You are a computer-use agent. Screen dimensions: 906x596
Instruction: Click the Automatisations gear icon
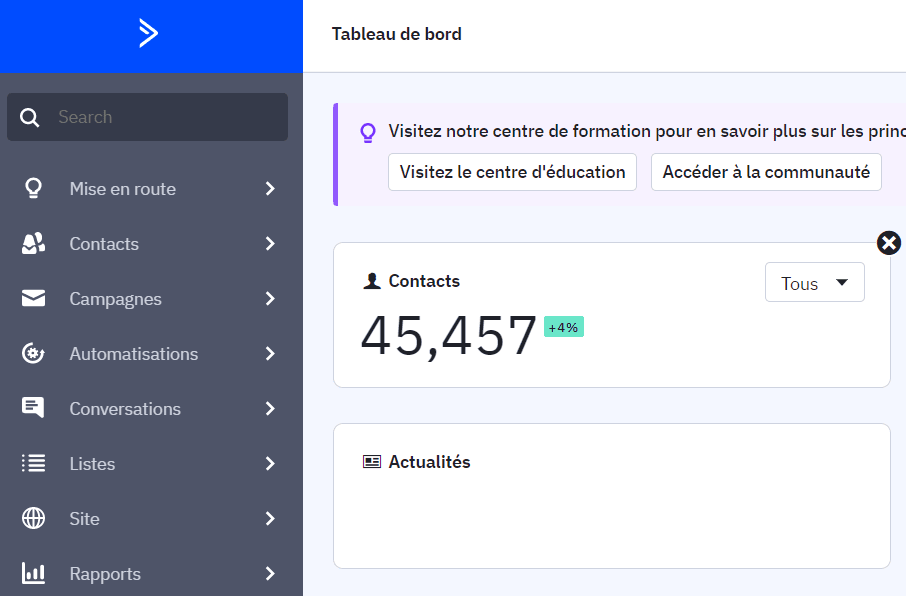click(33, 353)
